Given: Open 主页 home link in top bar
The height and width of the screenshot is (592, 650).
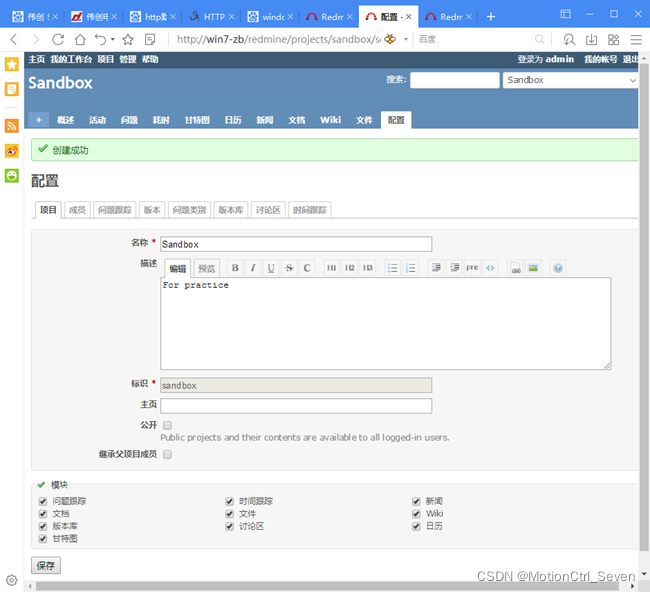Looking at the screenshot, I should point(36,59).
